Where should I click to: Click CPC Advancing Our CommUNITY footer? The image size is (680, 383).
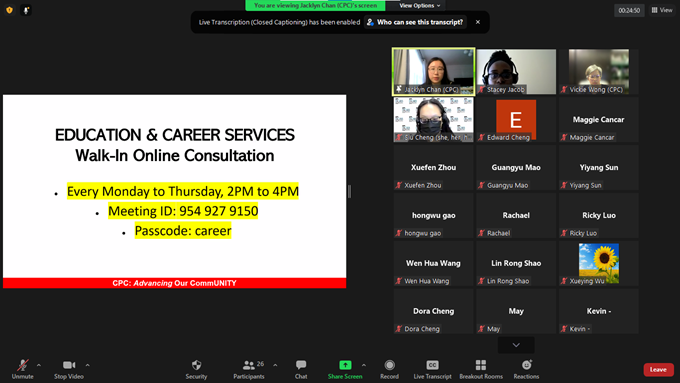(174, 283)
